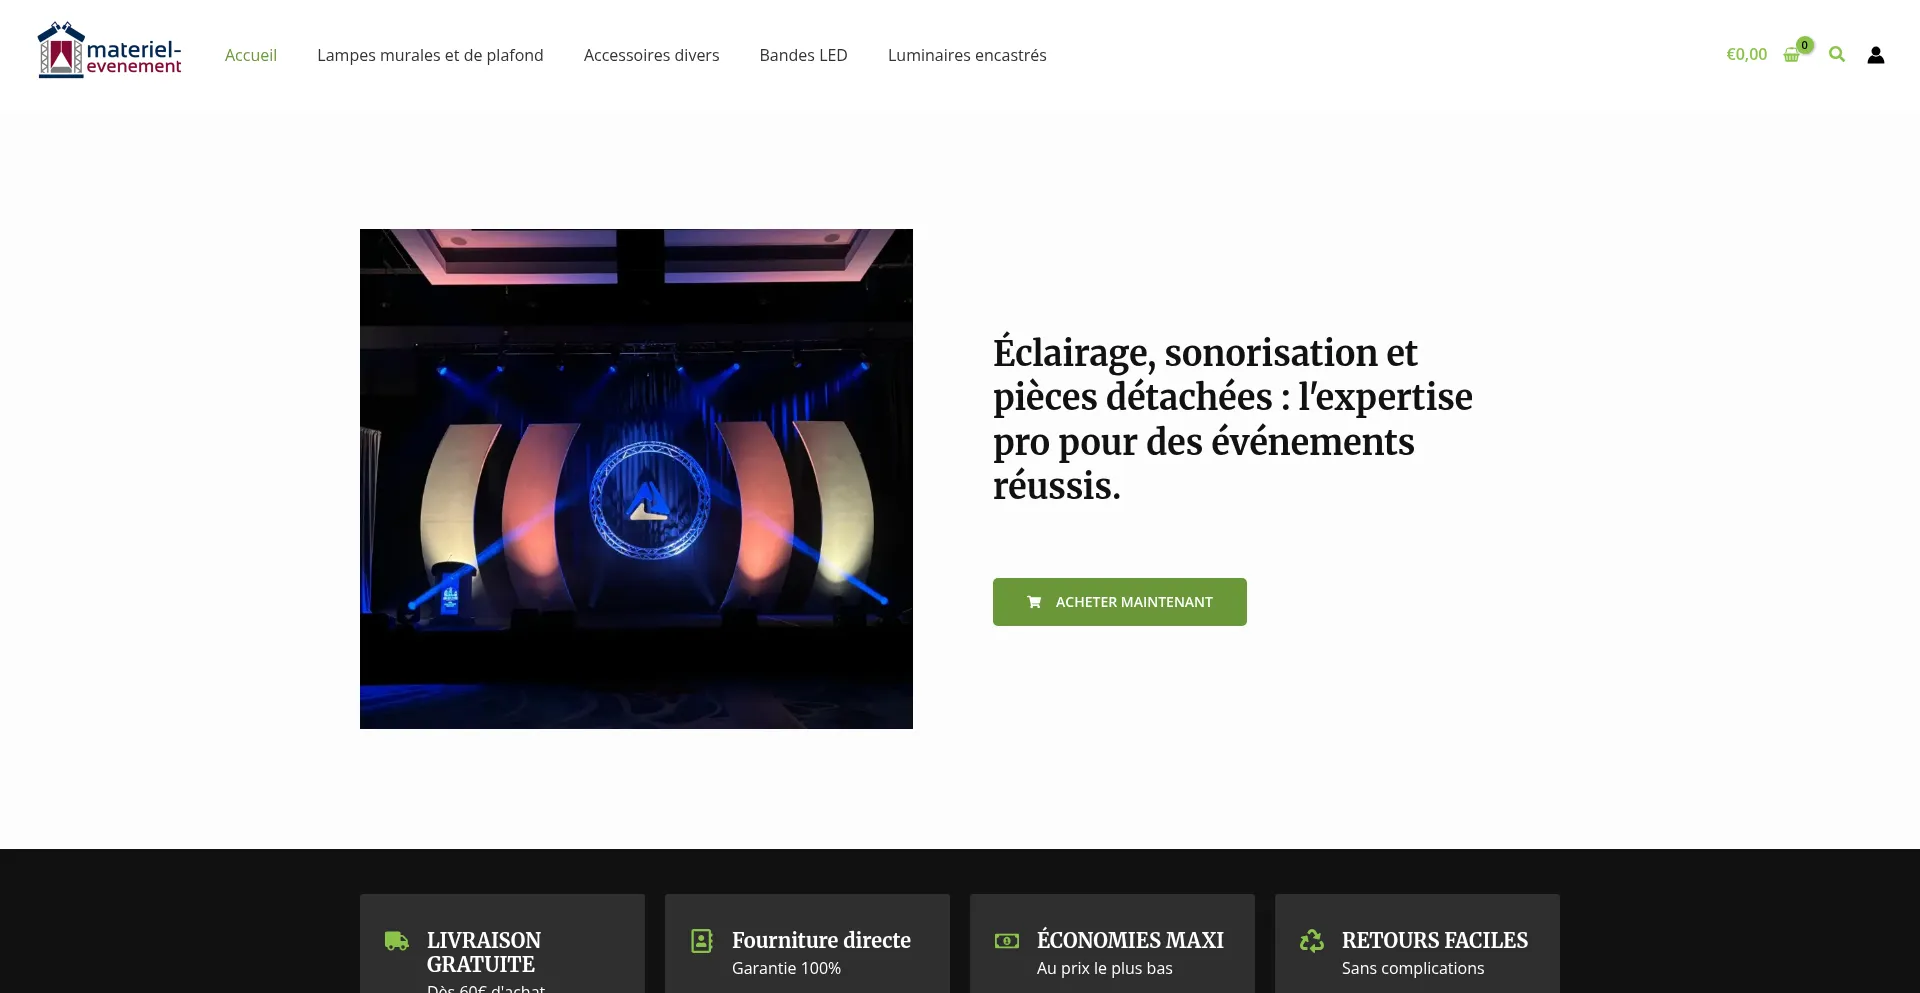Click the Sans complications text
The image size is (1920, 993).
coord(1412,968)
